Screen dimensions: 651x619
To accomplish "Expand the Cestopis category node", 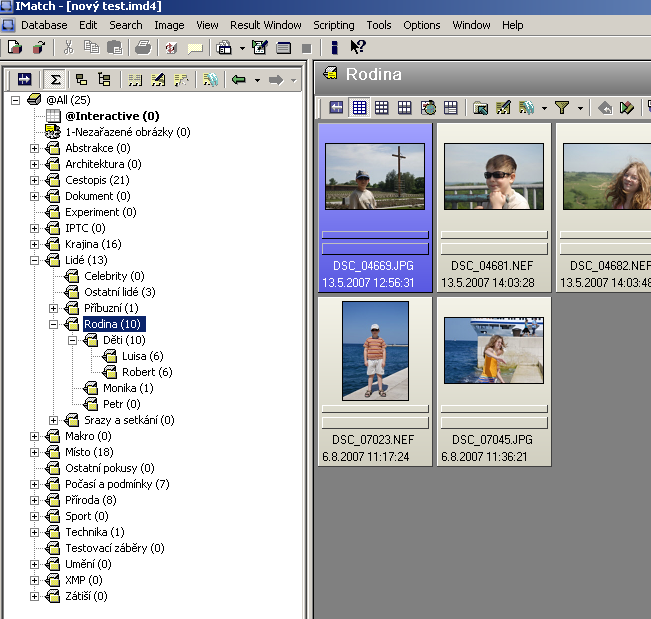I will (x=34, y=180).
